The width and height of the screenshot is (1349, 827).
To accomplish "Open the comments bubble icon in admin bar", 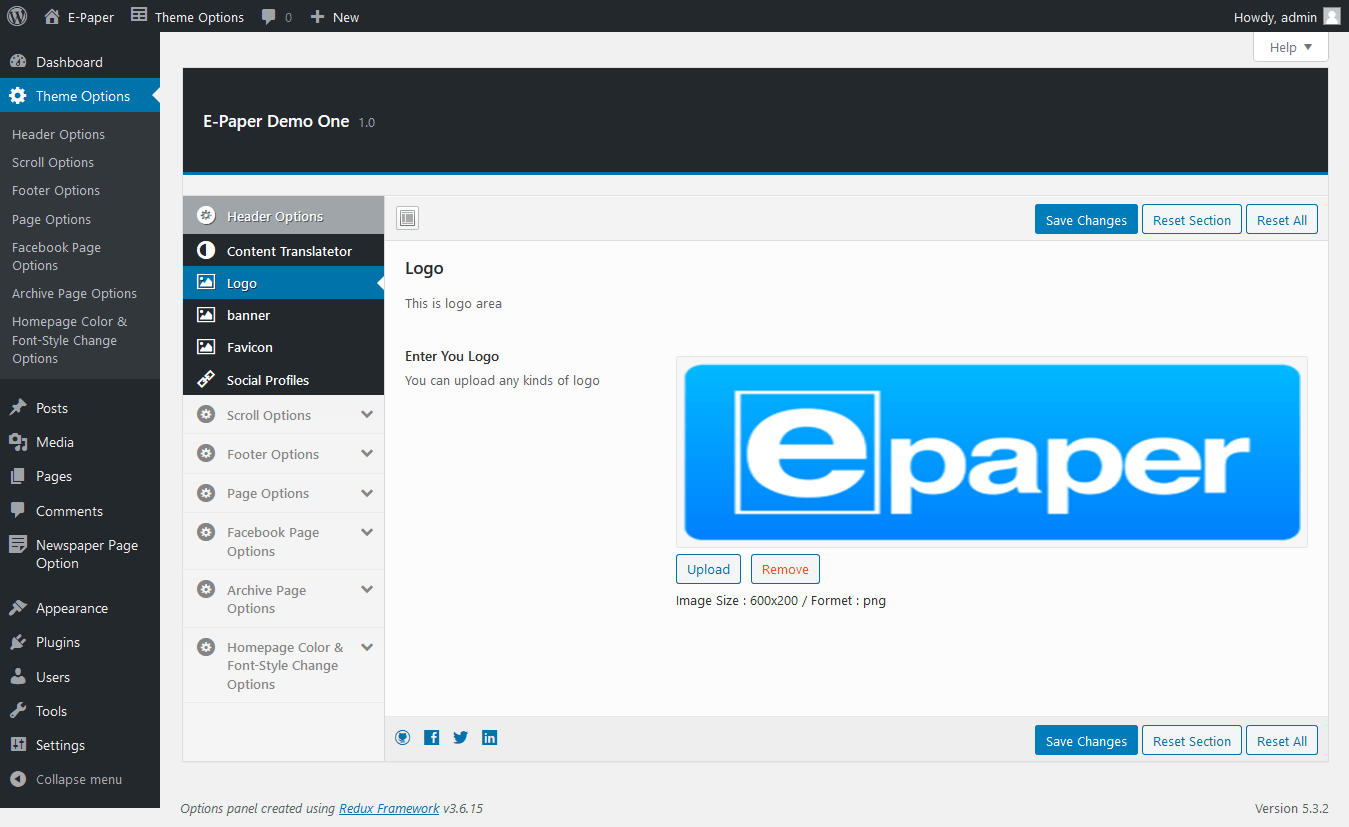I will click(x=269, y=17).
